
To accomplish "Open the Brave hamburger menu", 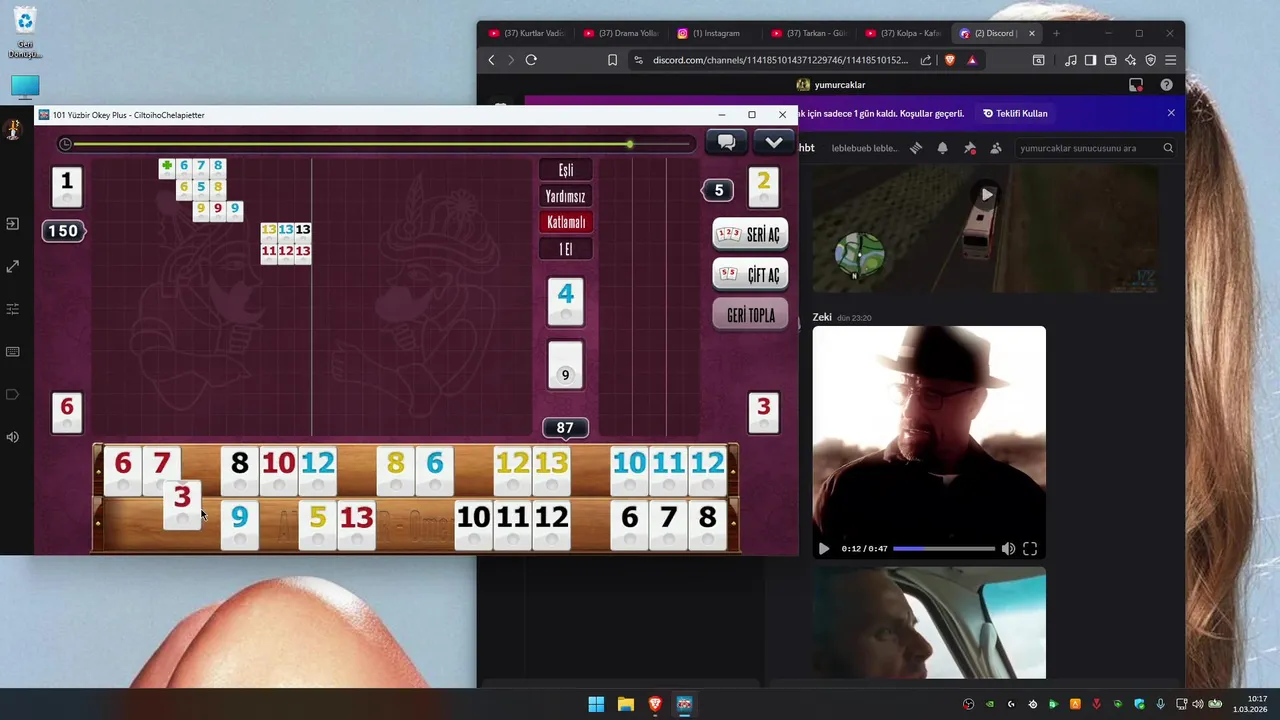I will 1170,60.
